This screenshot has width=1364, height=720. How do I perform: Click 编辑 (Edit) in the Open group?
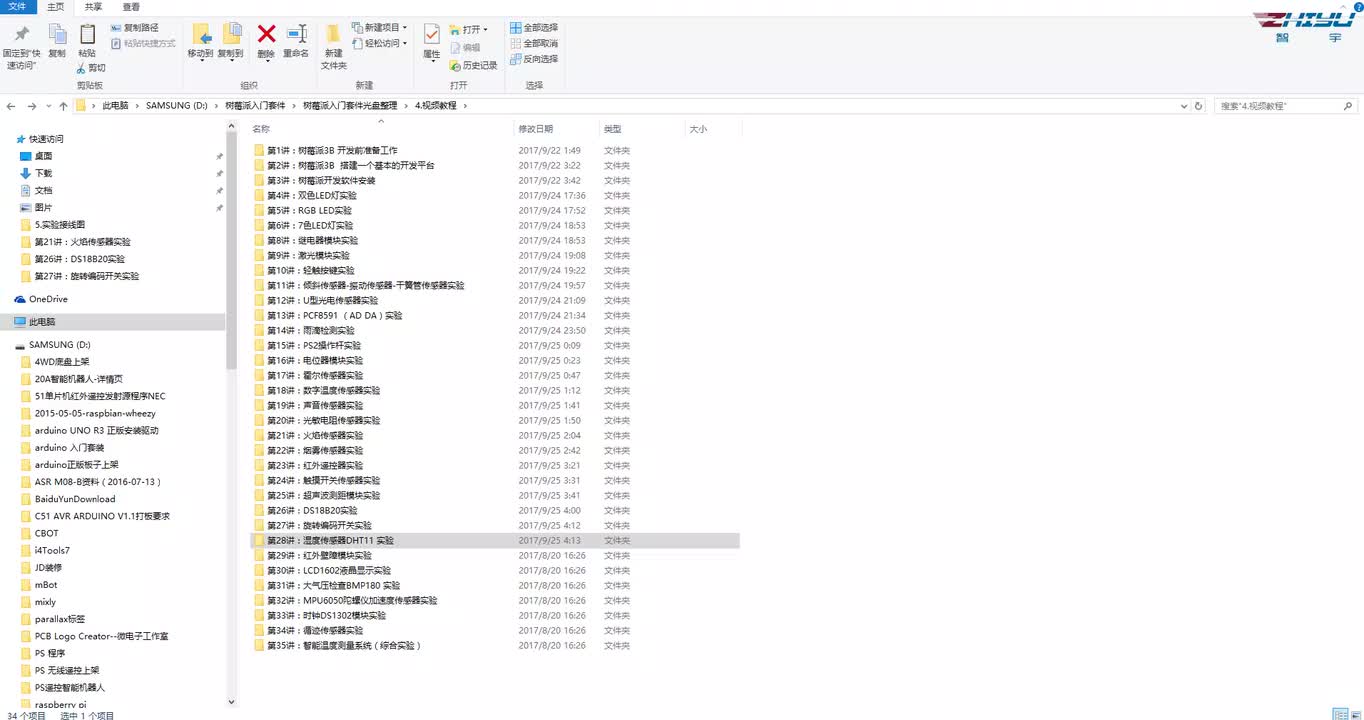pos(465,47)
